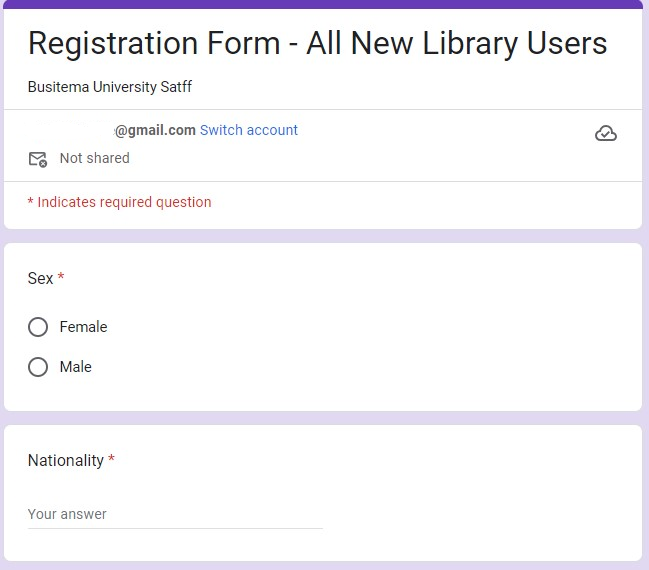This screenshot has width=649, height=570.
Task: Click the Registration Form title heading
Action: pyautogui.click(x=317, y=43)
